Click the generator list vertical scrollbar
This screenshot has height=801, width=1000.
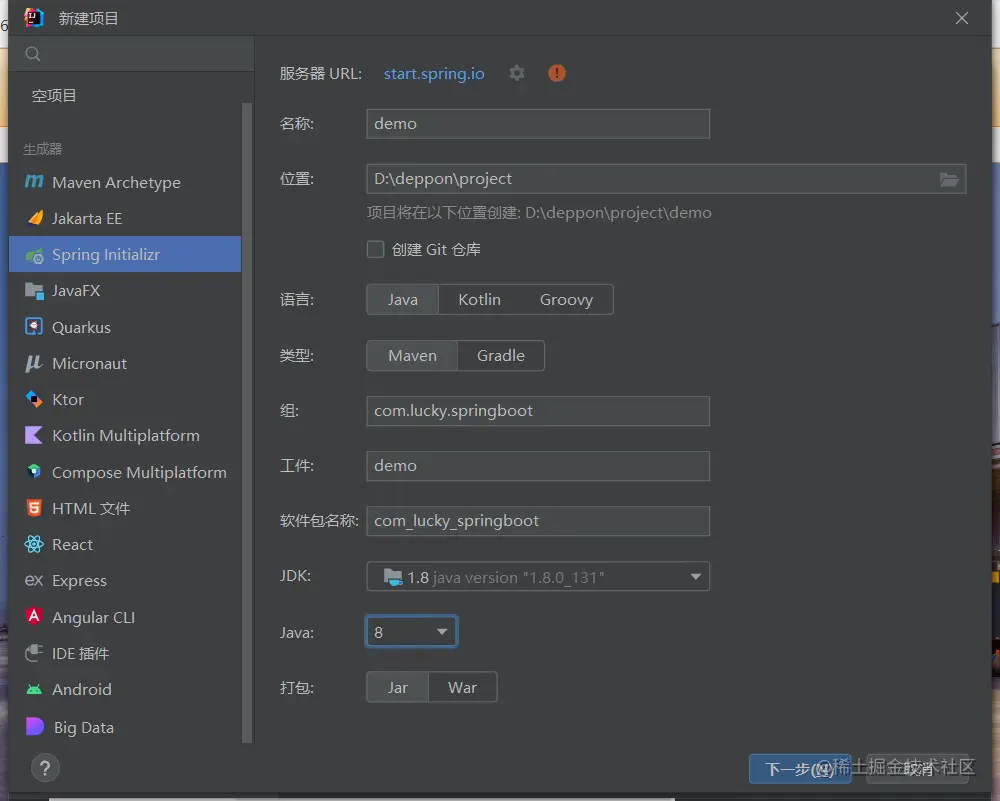247,422
